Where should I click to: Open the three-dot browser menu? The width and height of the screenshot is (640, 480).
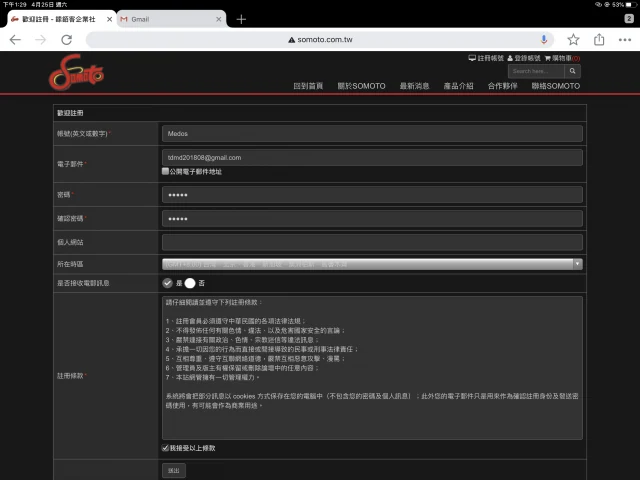pos(625,40)
